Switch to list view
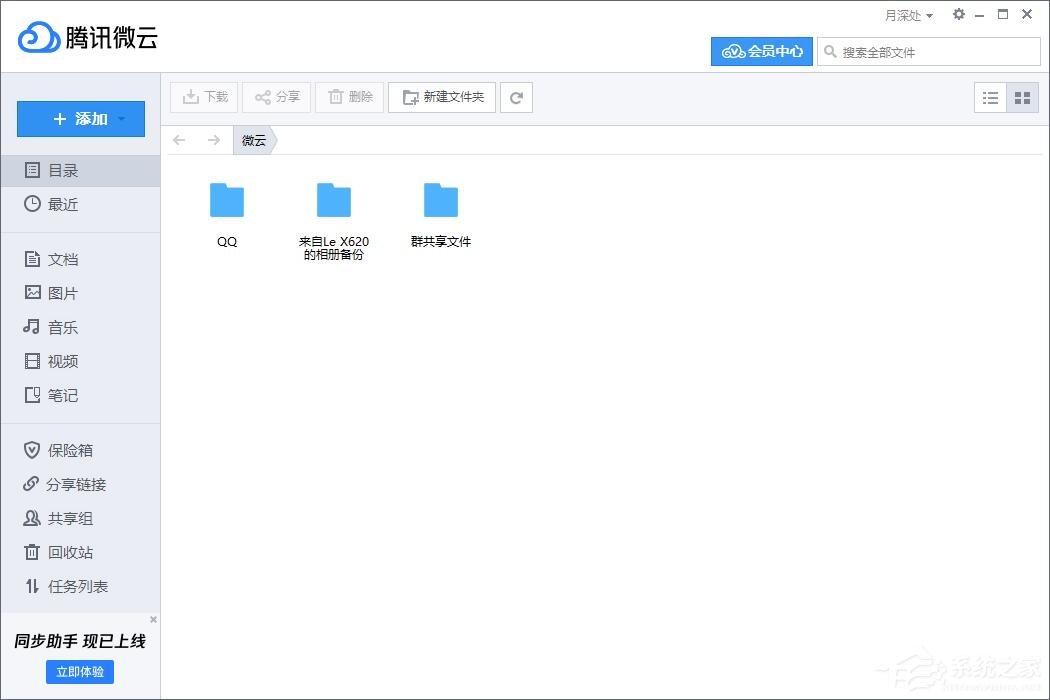Image resolution: width=1050 pixels, height=700 pixels. point(990,97)
